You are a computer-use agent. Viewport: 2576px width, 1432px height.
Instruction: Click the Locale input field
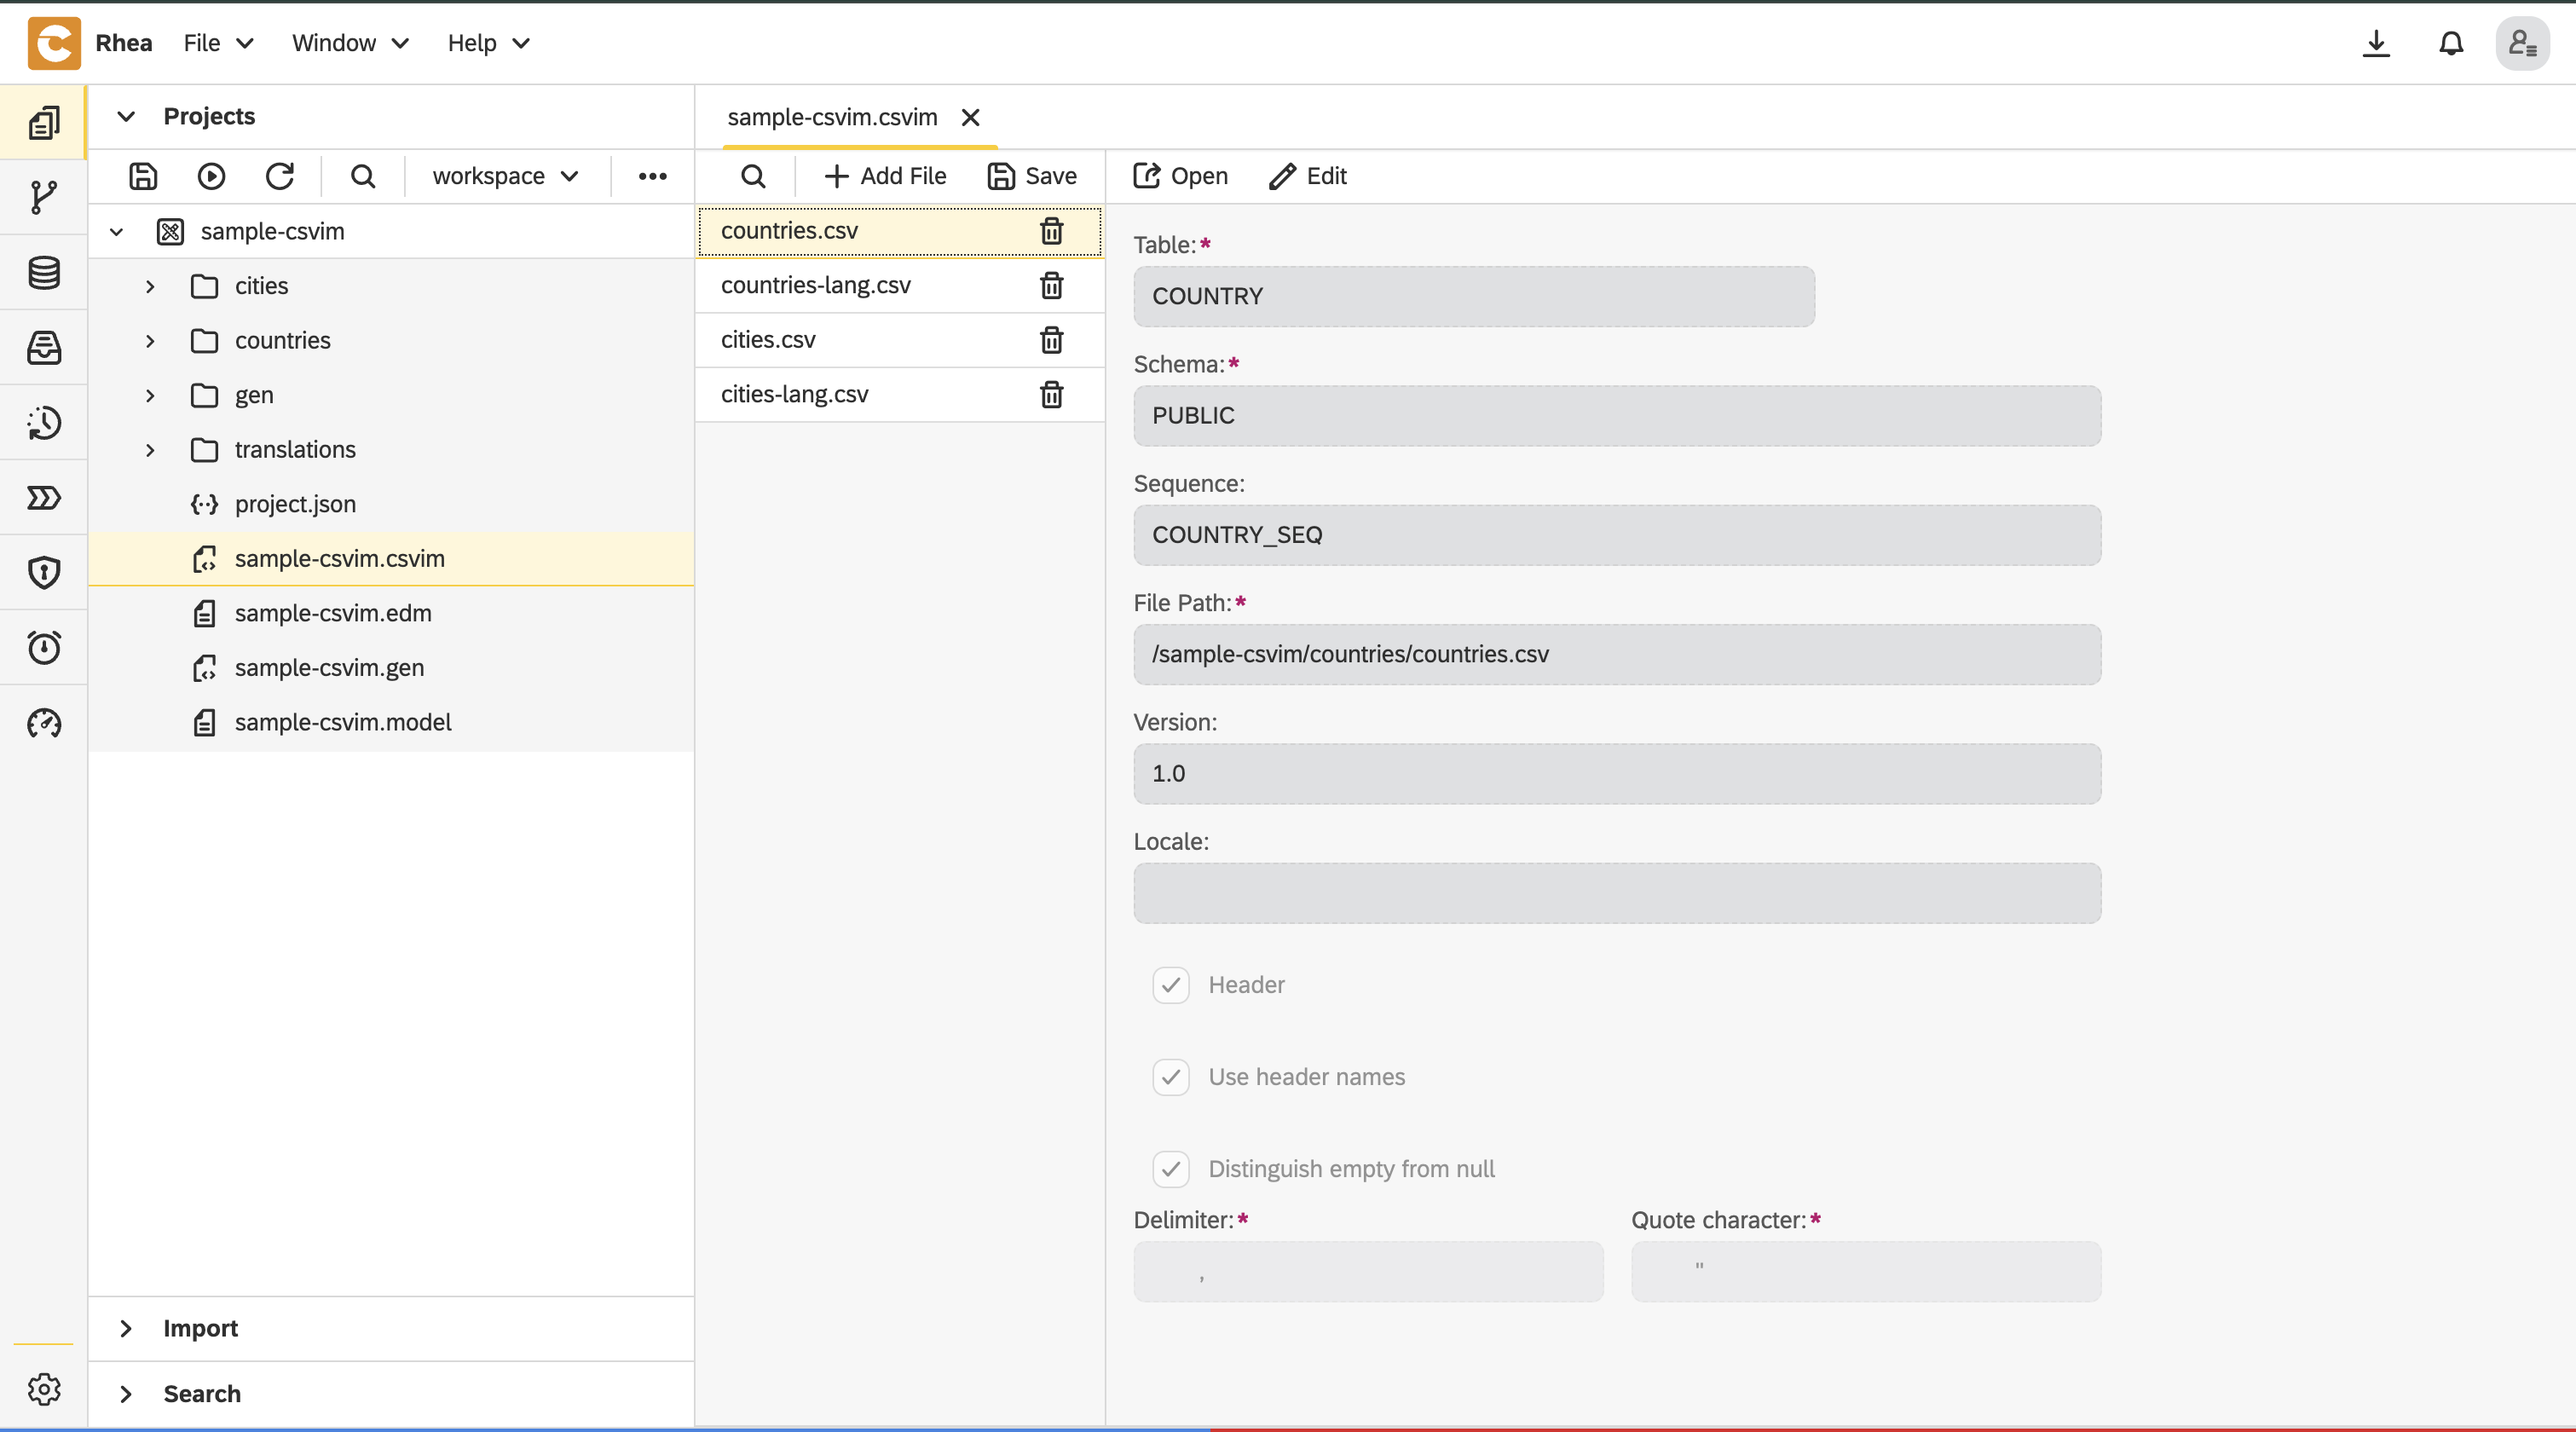(x=1617, y=893)
